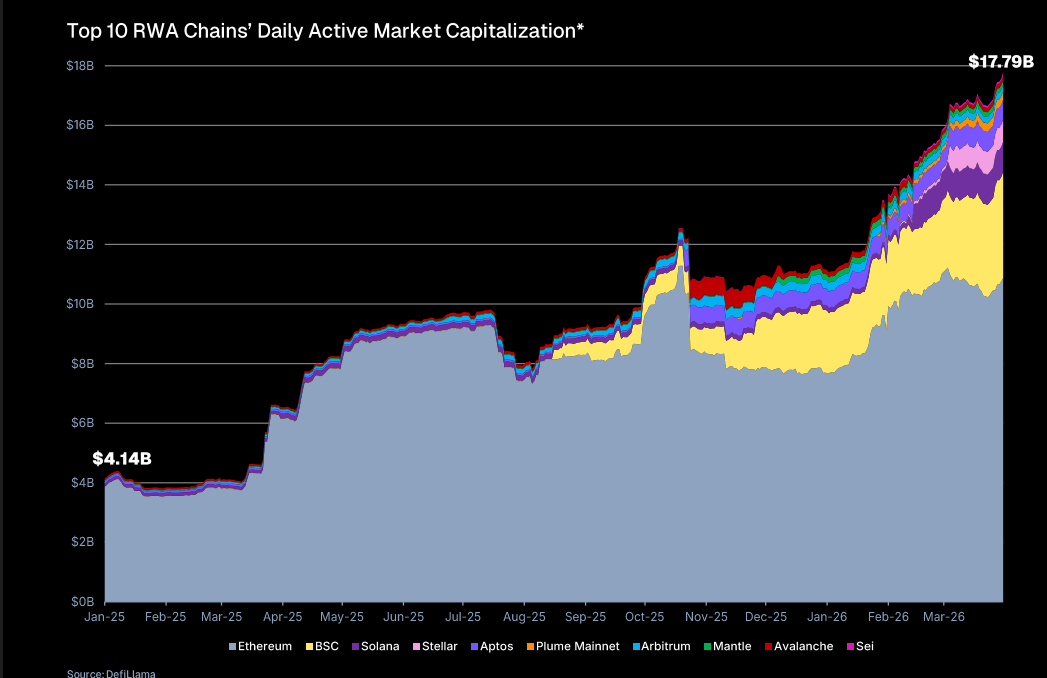Click the $10B y-axis label
1047x678 pixels.
pyautogui.click(x=80, y=304)
